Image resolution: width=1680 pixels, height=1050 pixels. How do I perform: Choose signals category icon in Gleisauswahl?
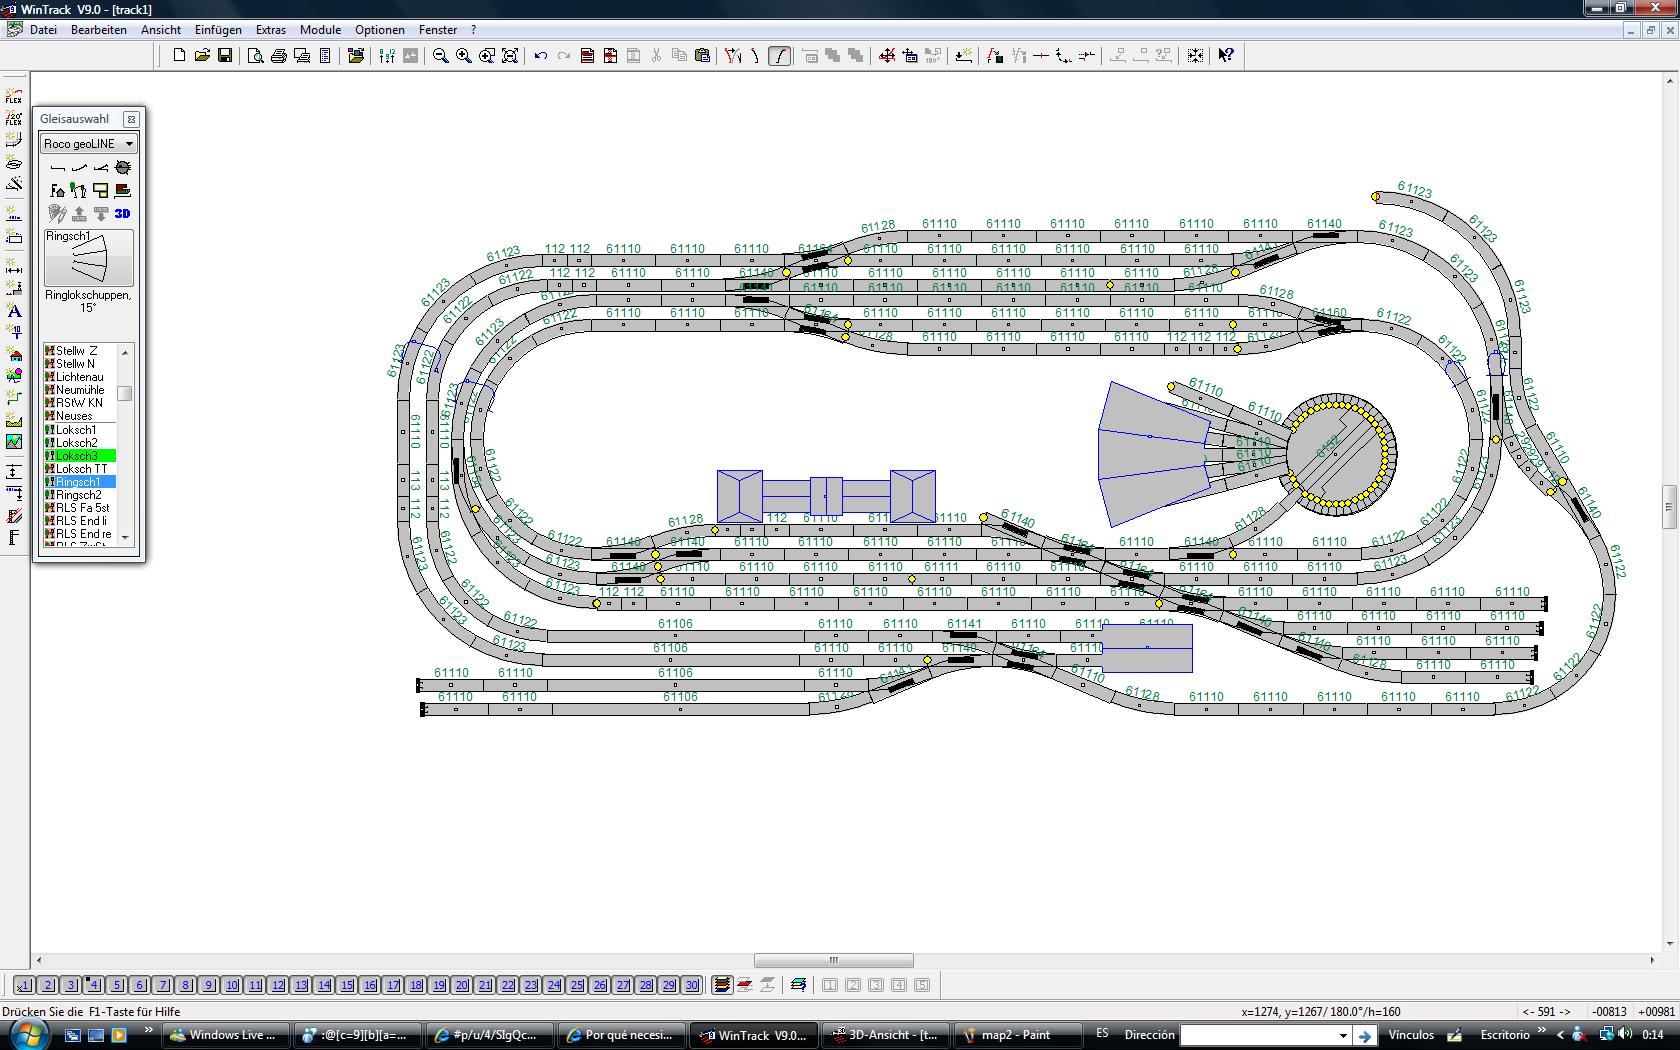[x=79, y=190]
